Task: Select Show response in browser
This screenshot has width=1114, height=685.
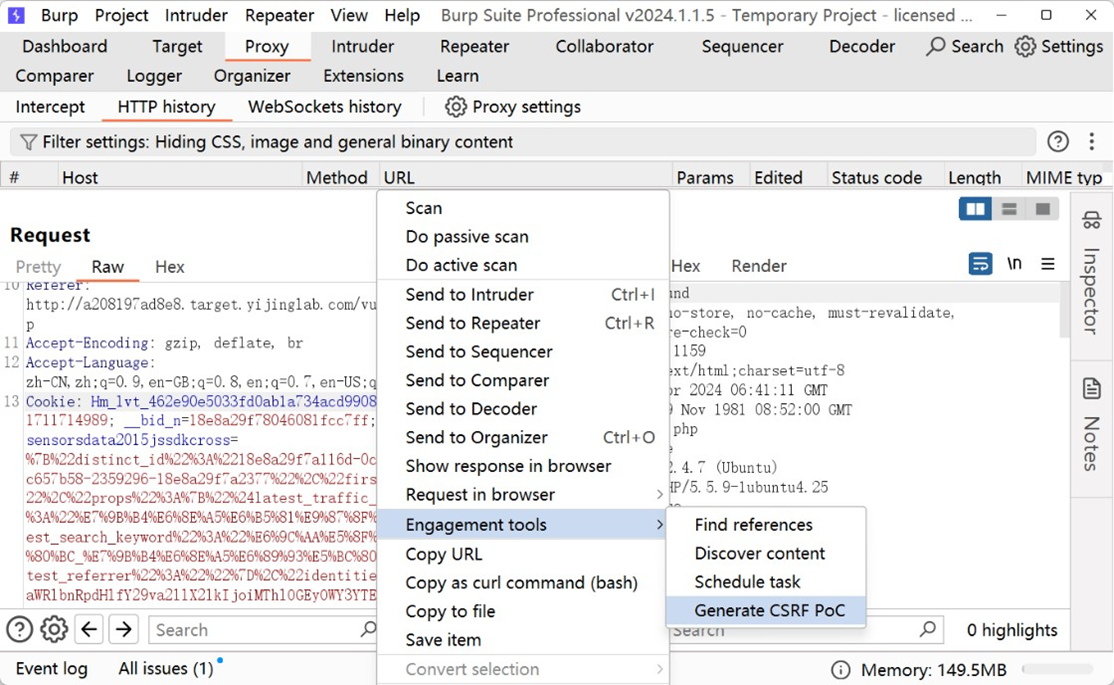Action: click(523, 466)
